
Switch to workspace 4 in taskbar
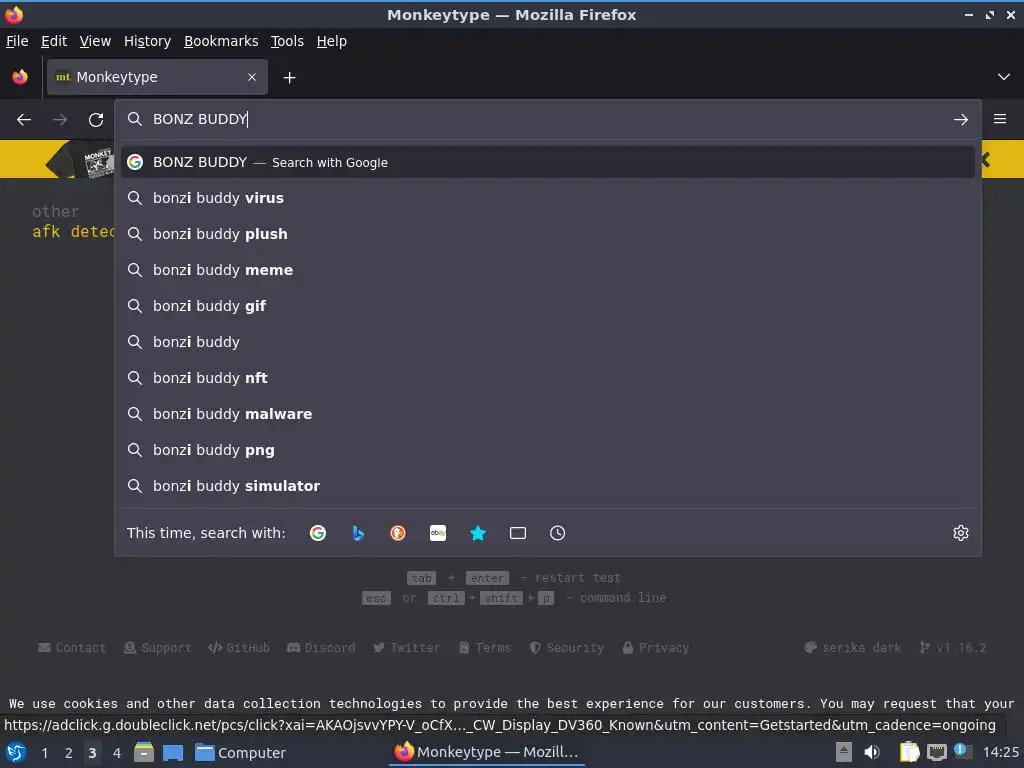tap(117, 753)
